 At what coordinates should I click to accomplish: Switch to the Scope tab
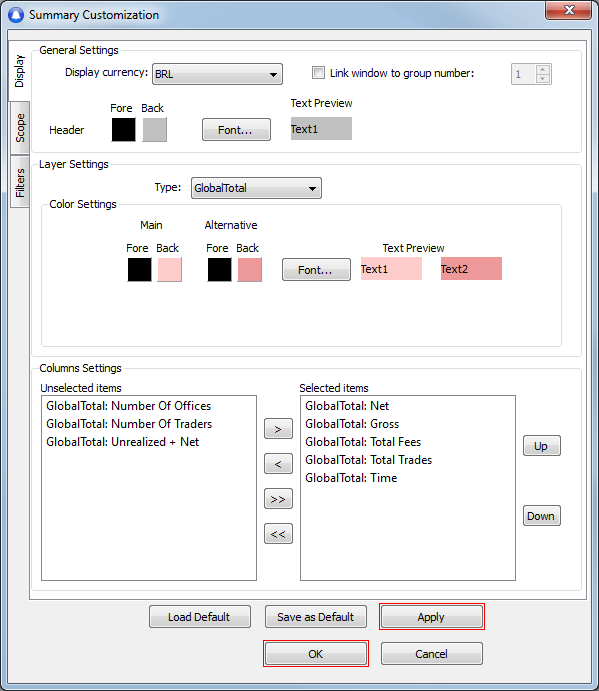click(19, 128)
